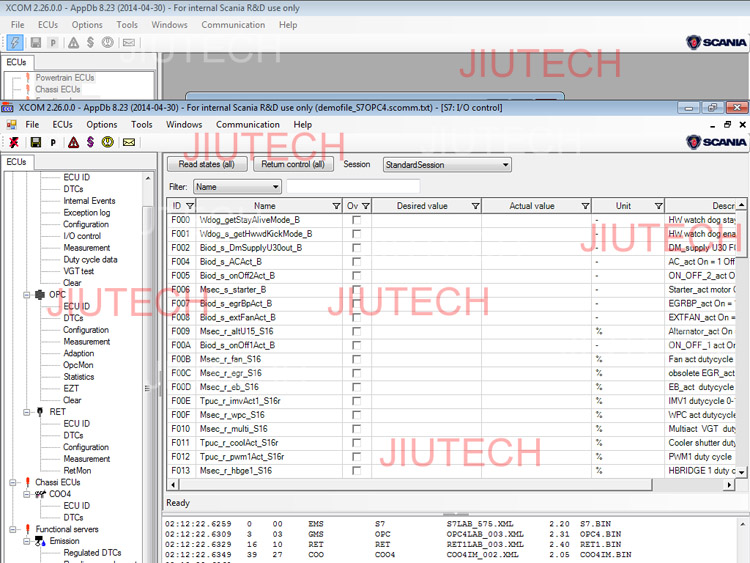Screen dimensions: 750x563
Task: Select OpcMon tree item
Action: pyautogui.click(x=78, y=365)
